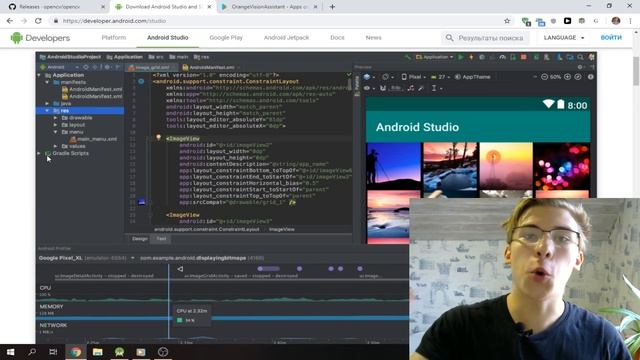Open File Explorer from the taskbar
This screenshot has height=360, width=640.
point(97,352)
